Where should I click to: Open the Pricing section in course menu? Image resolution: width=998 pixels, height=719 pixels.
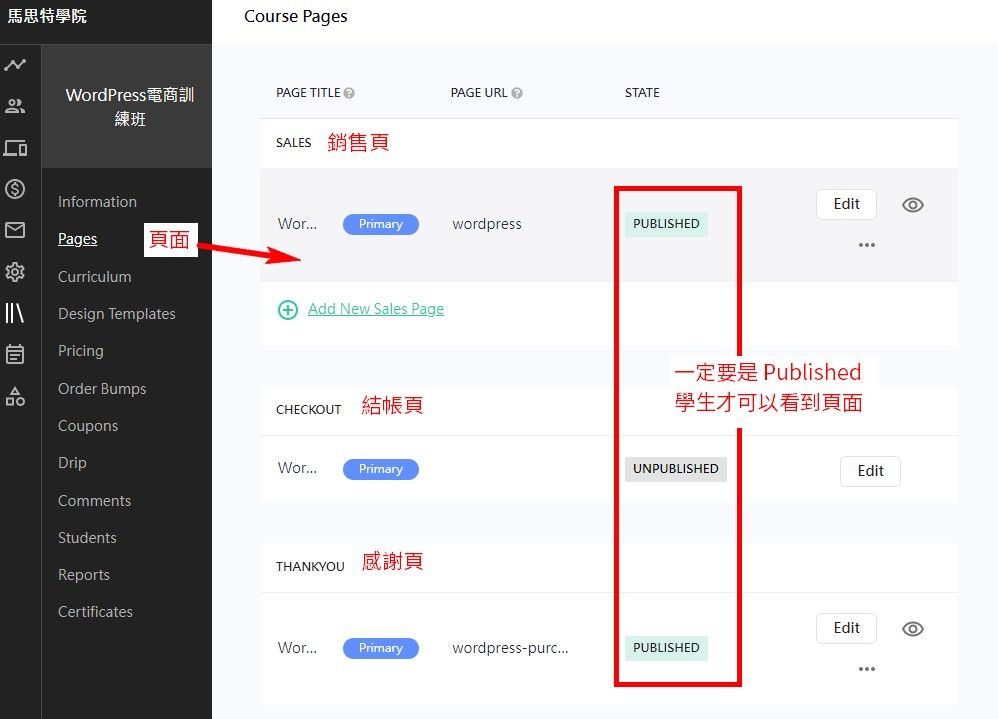point(80,351)
